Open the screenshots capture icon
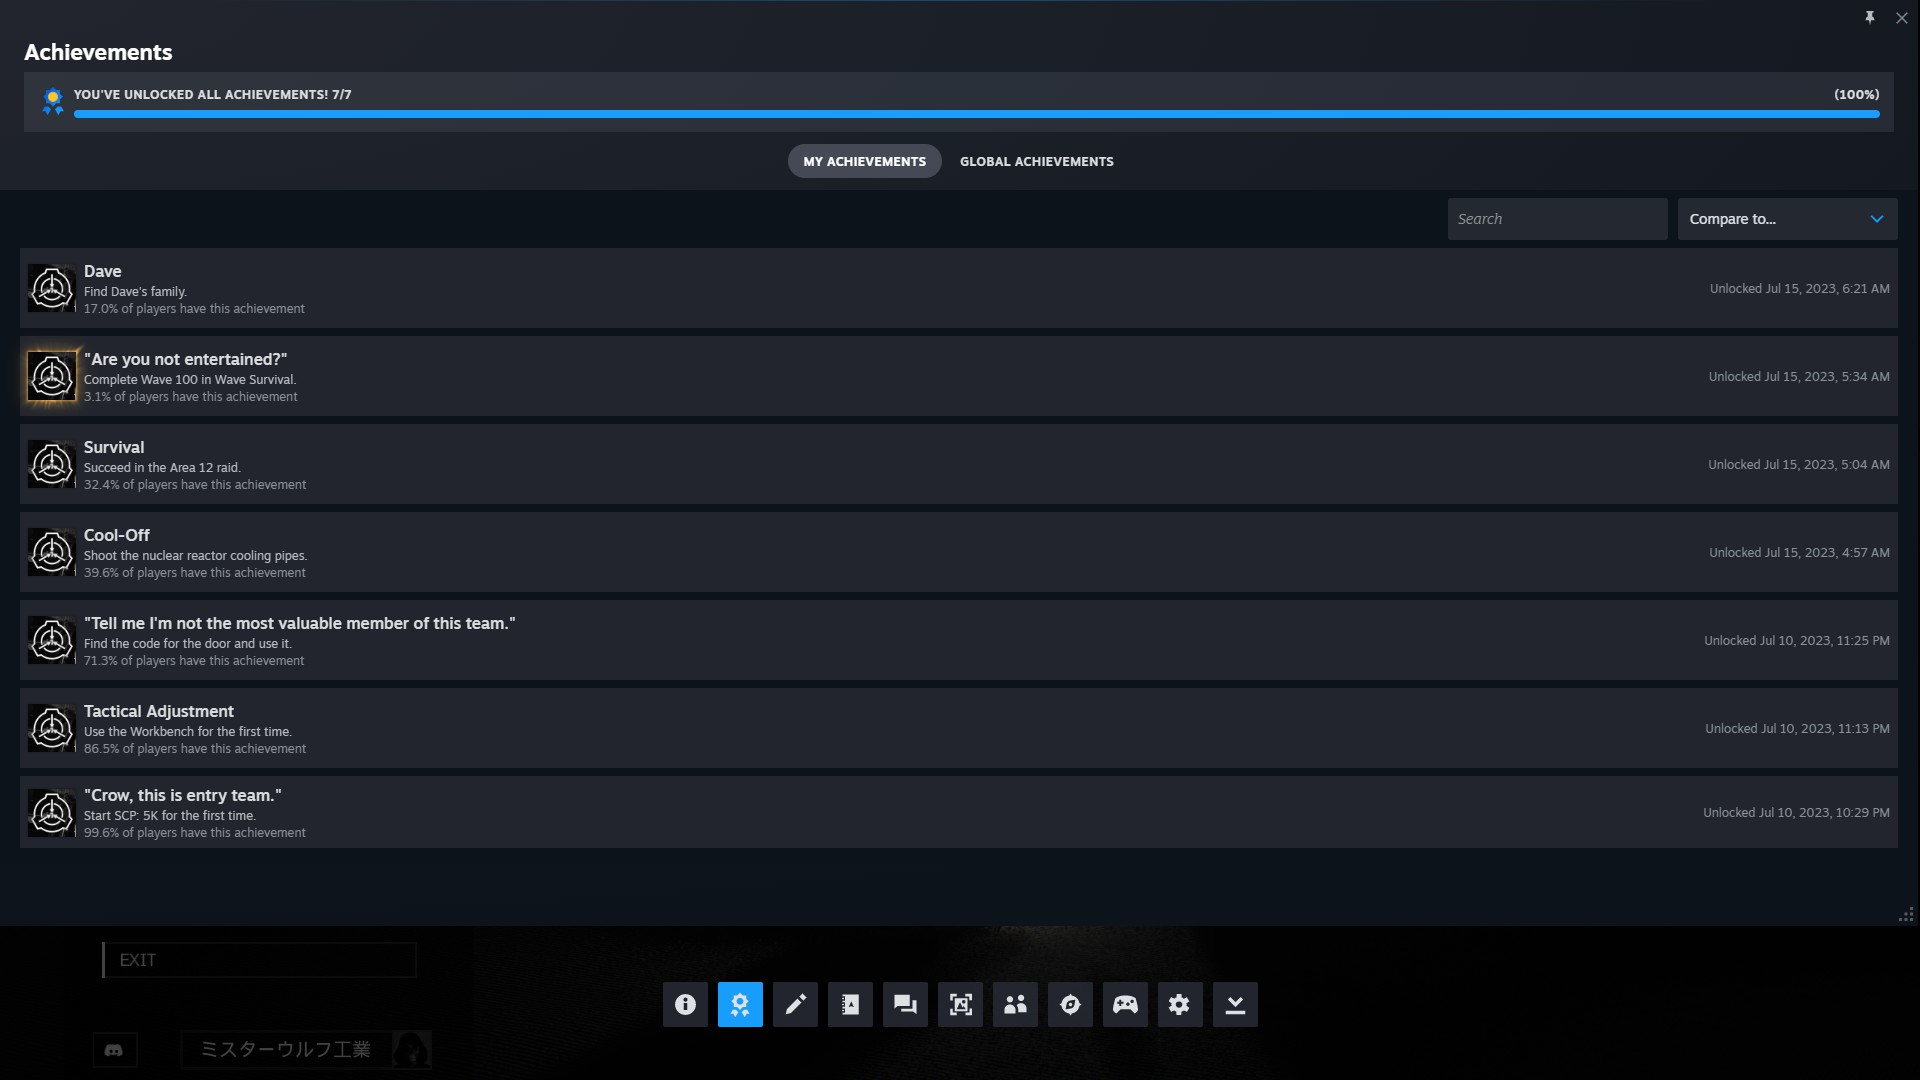Viewport: 1920px width, 1080px height. pos(960,1004)
